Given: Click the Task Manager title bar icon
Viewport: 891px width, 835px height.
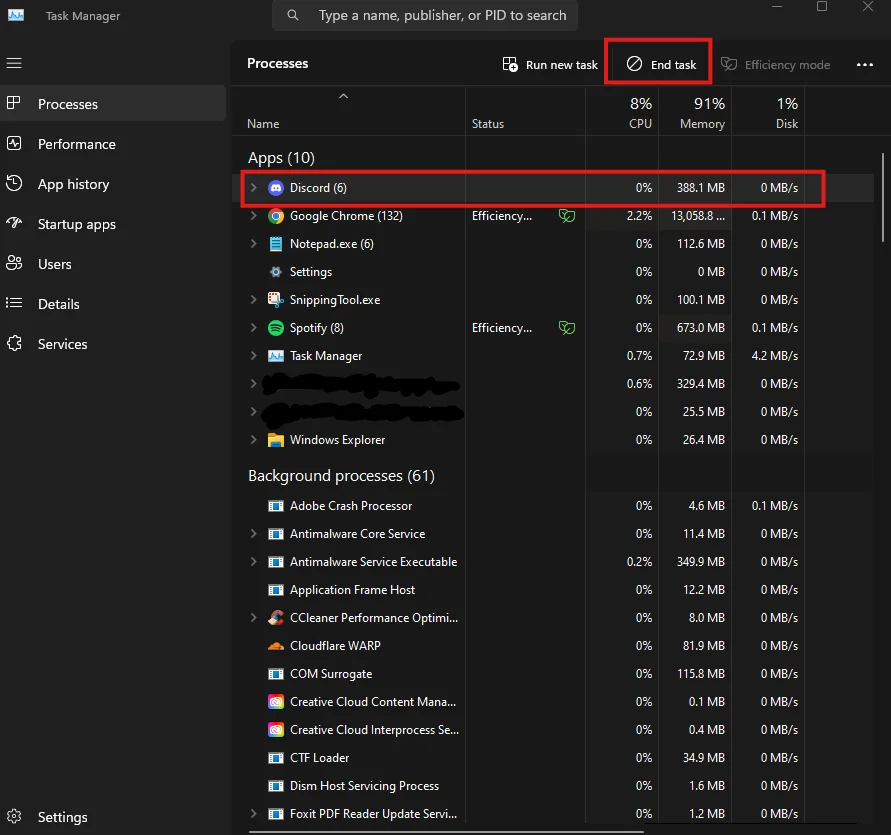Looking at the screenshot, I should click(x=16, y=15).
